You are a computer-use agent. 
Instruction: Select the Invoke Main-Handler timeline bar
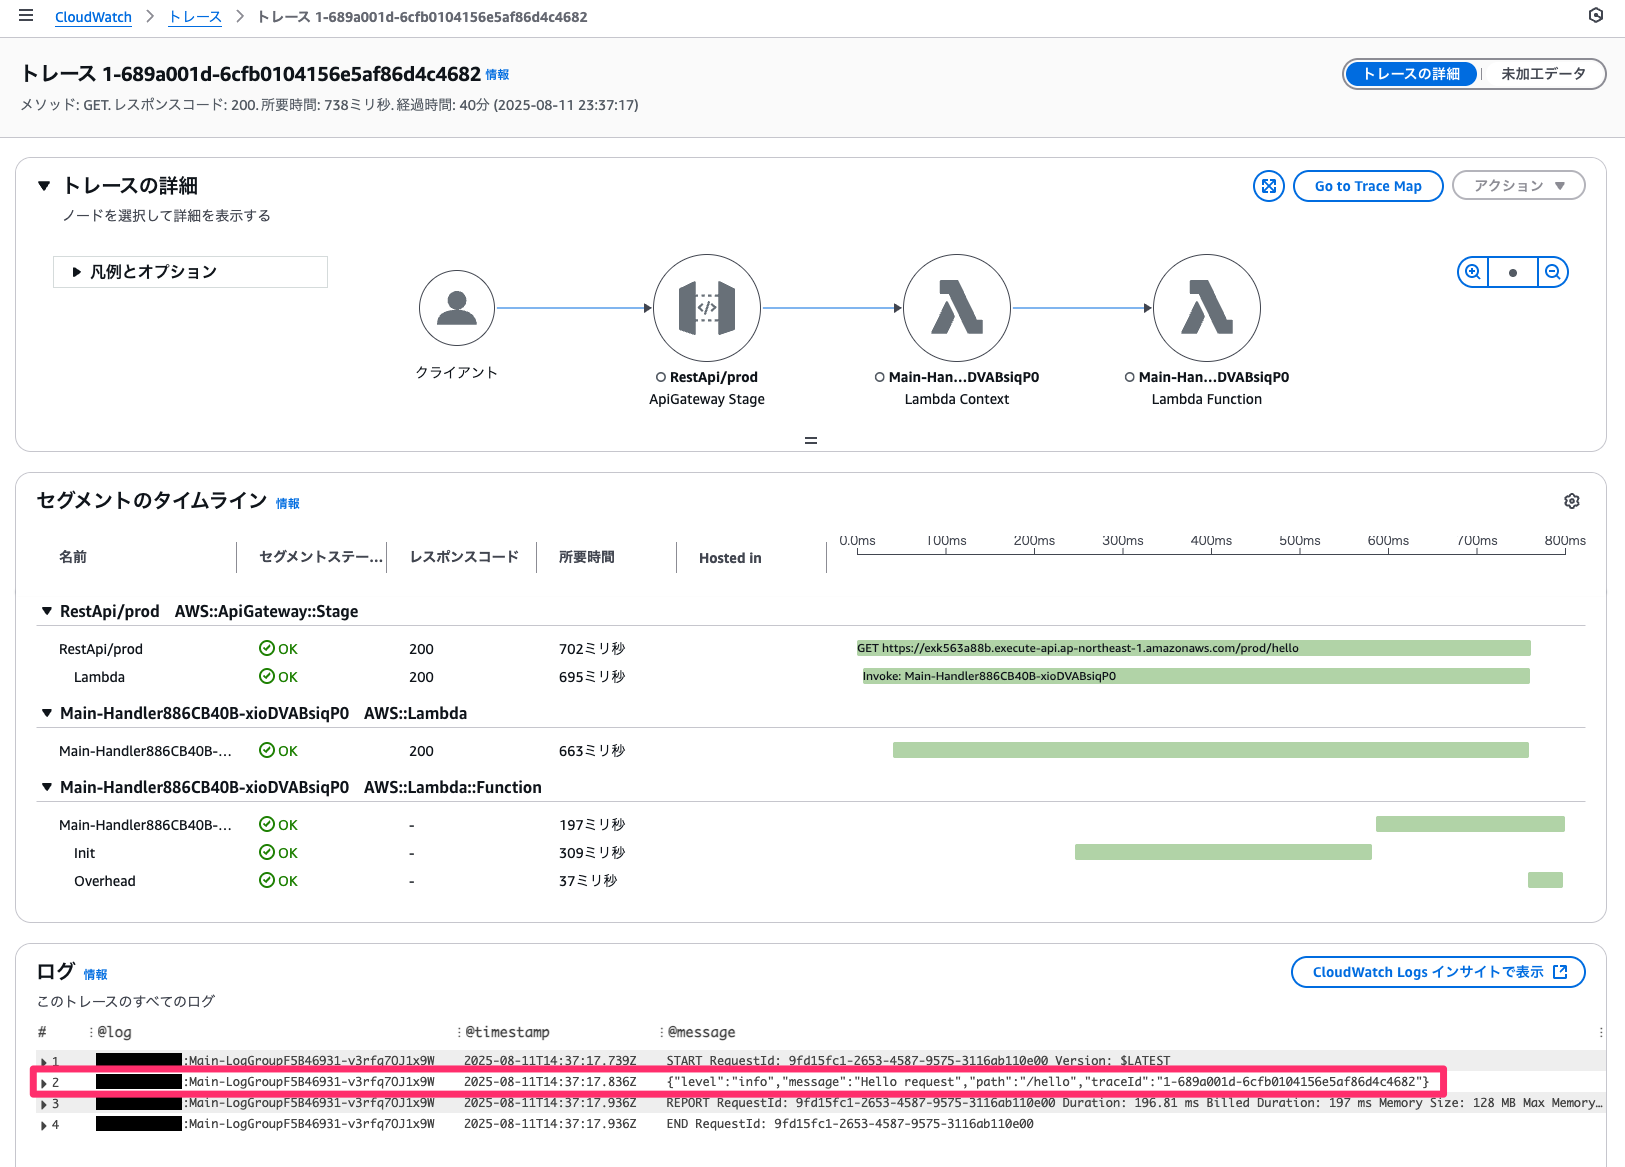[1196, 676]
